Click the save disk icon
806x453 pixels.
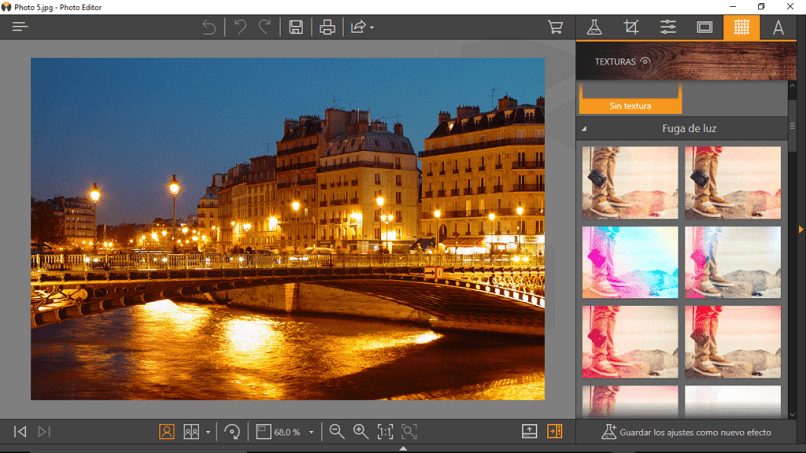[x=296, y=27]
